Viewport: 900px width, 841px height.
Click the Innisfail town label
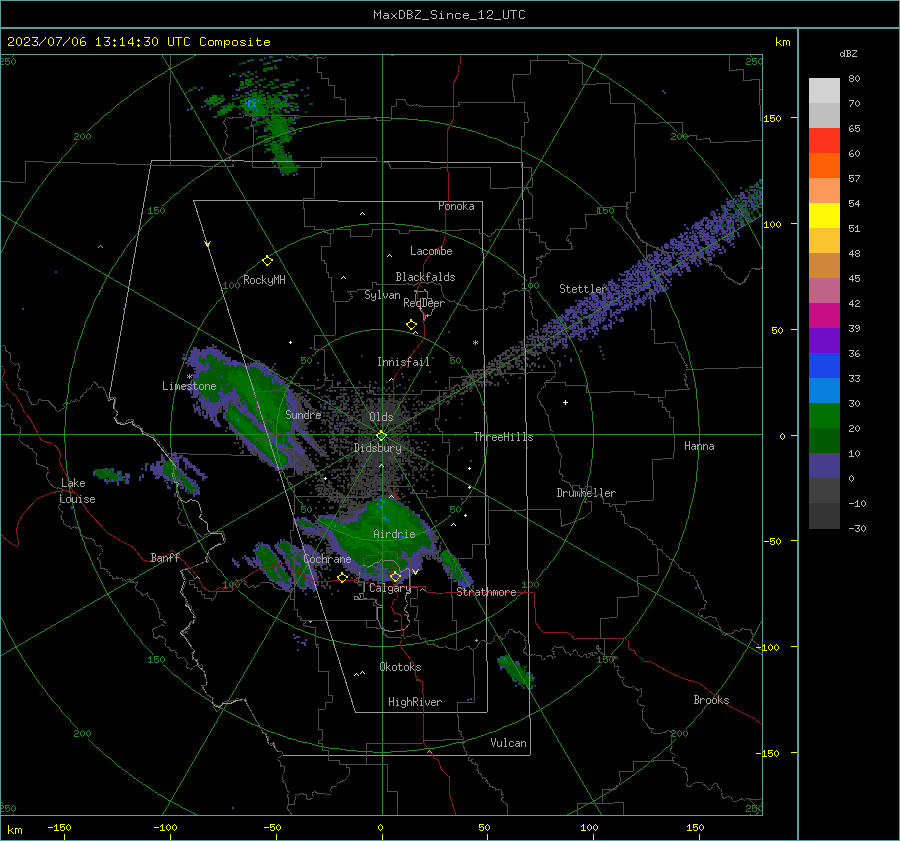pos(403,362)
